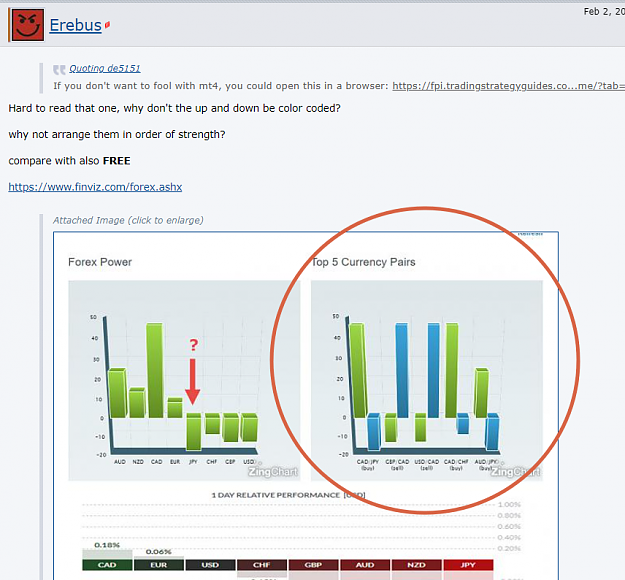Click the 'Attached Image (click to enlarge)' caption
This screenshot has height=580, width=625.
tap(128, 220)
